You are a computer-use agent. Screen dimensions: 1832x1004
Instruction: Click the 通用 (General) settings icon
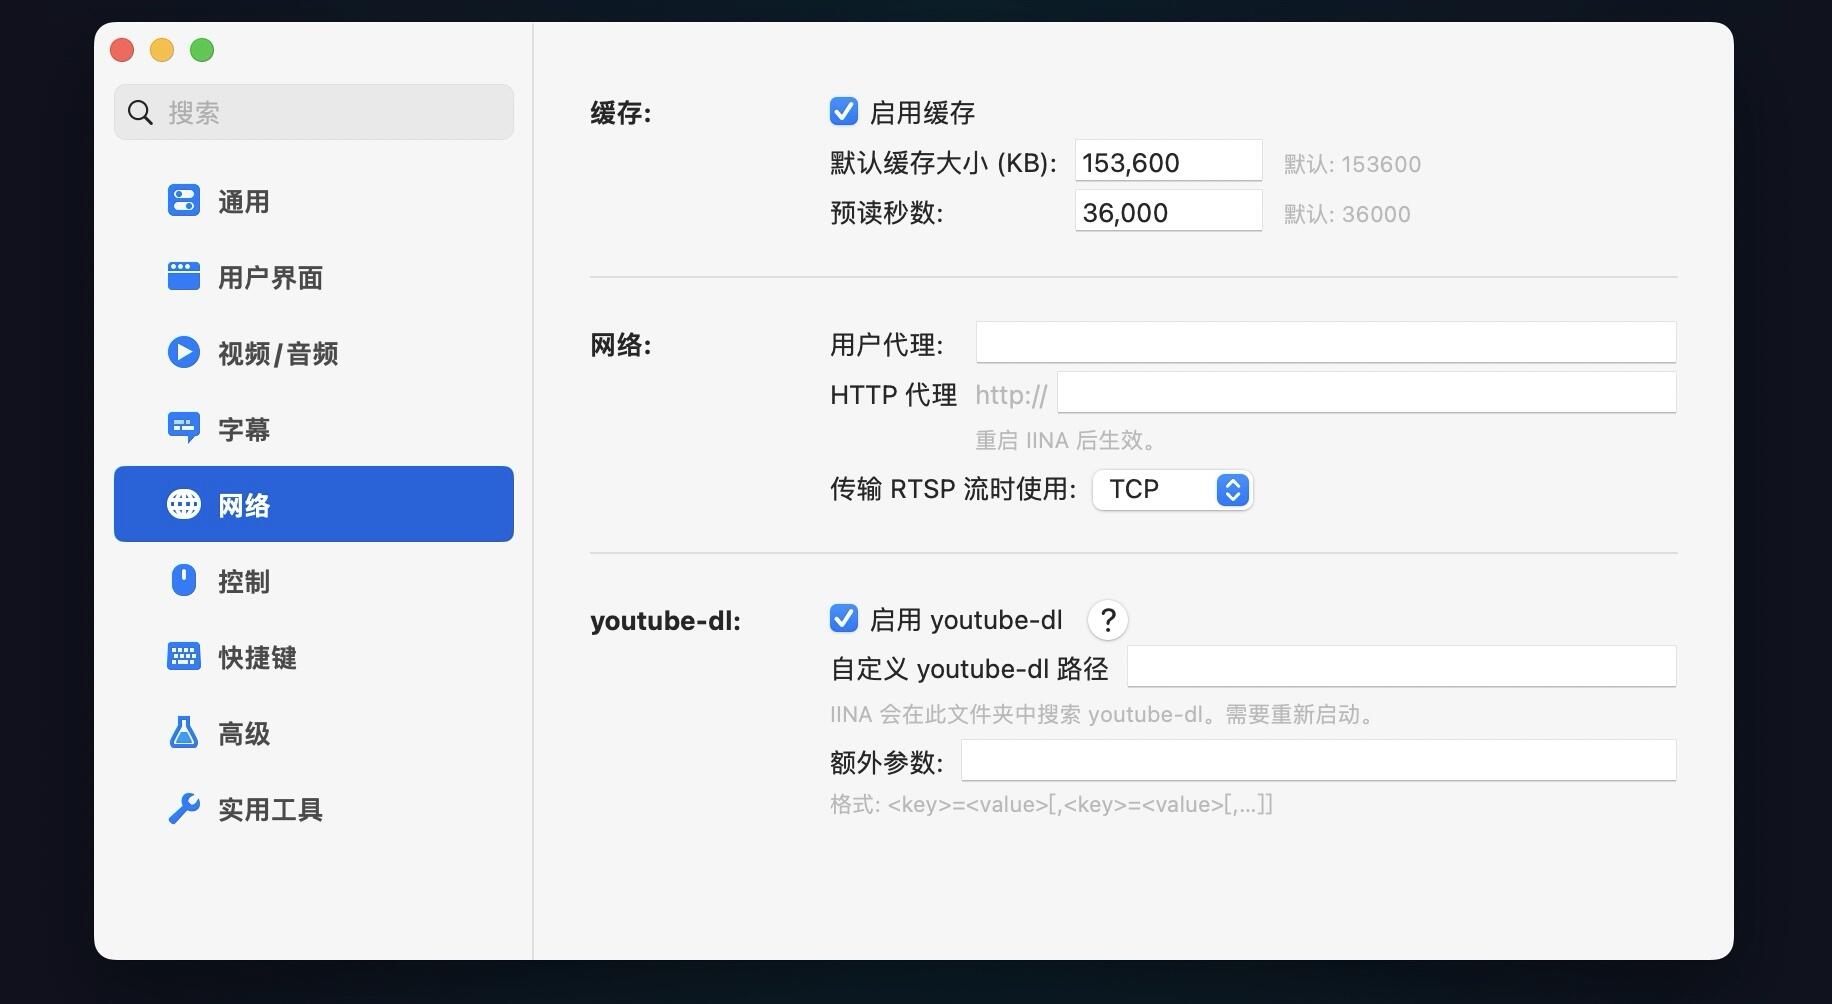(x=184, y=200)
